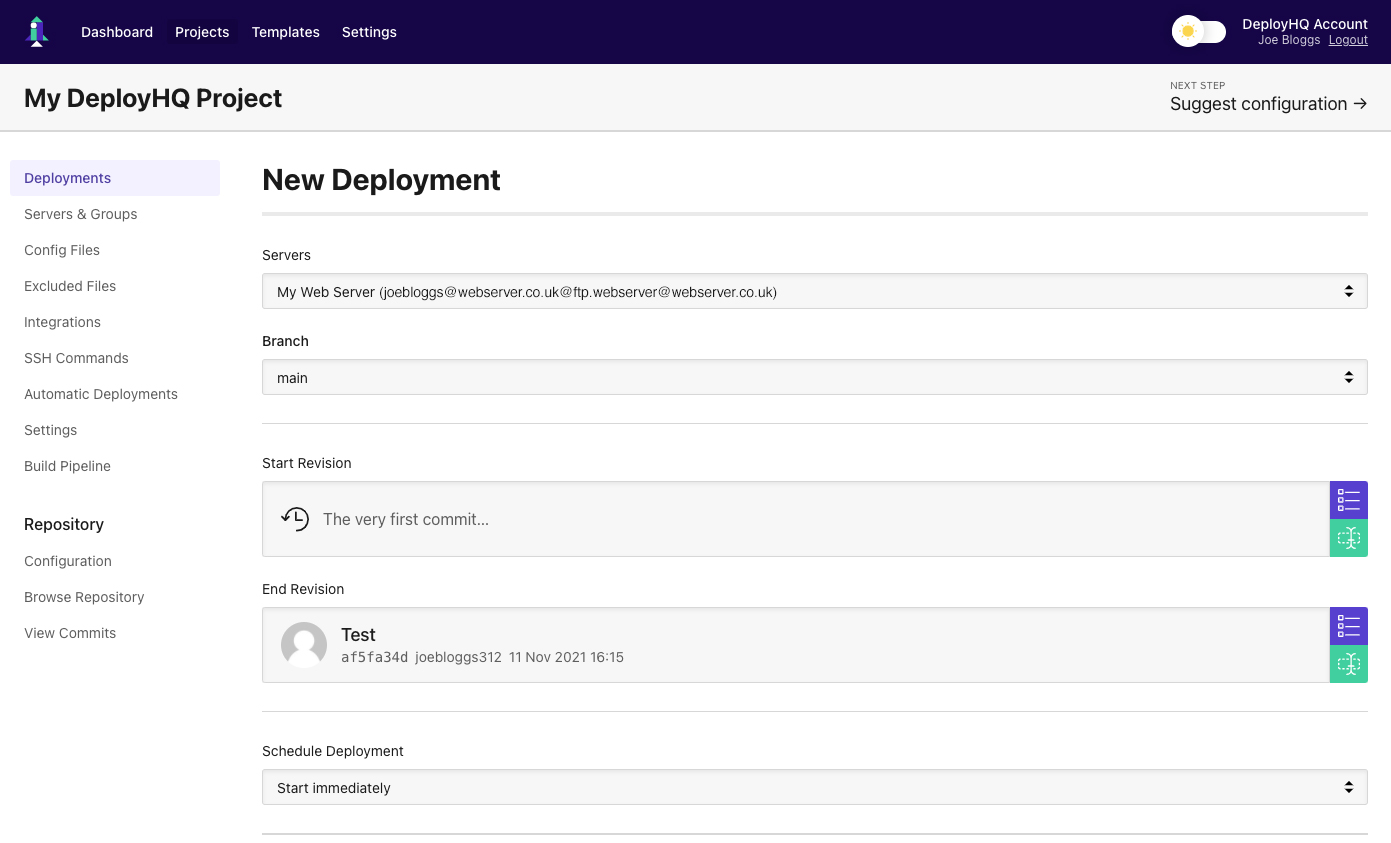
Task: Expand the Branch dropdown showing main
Action: pos(814,378)
